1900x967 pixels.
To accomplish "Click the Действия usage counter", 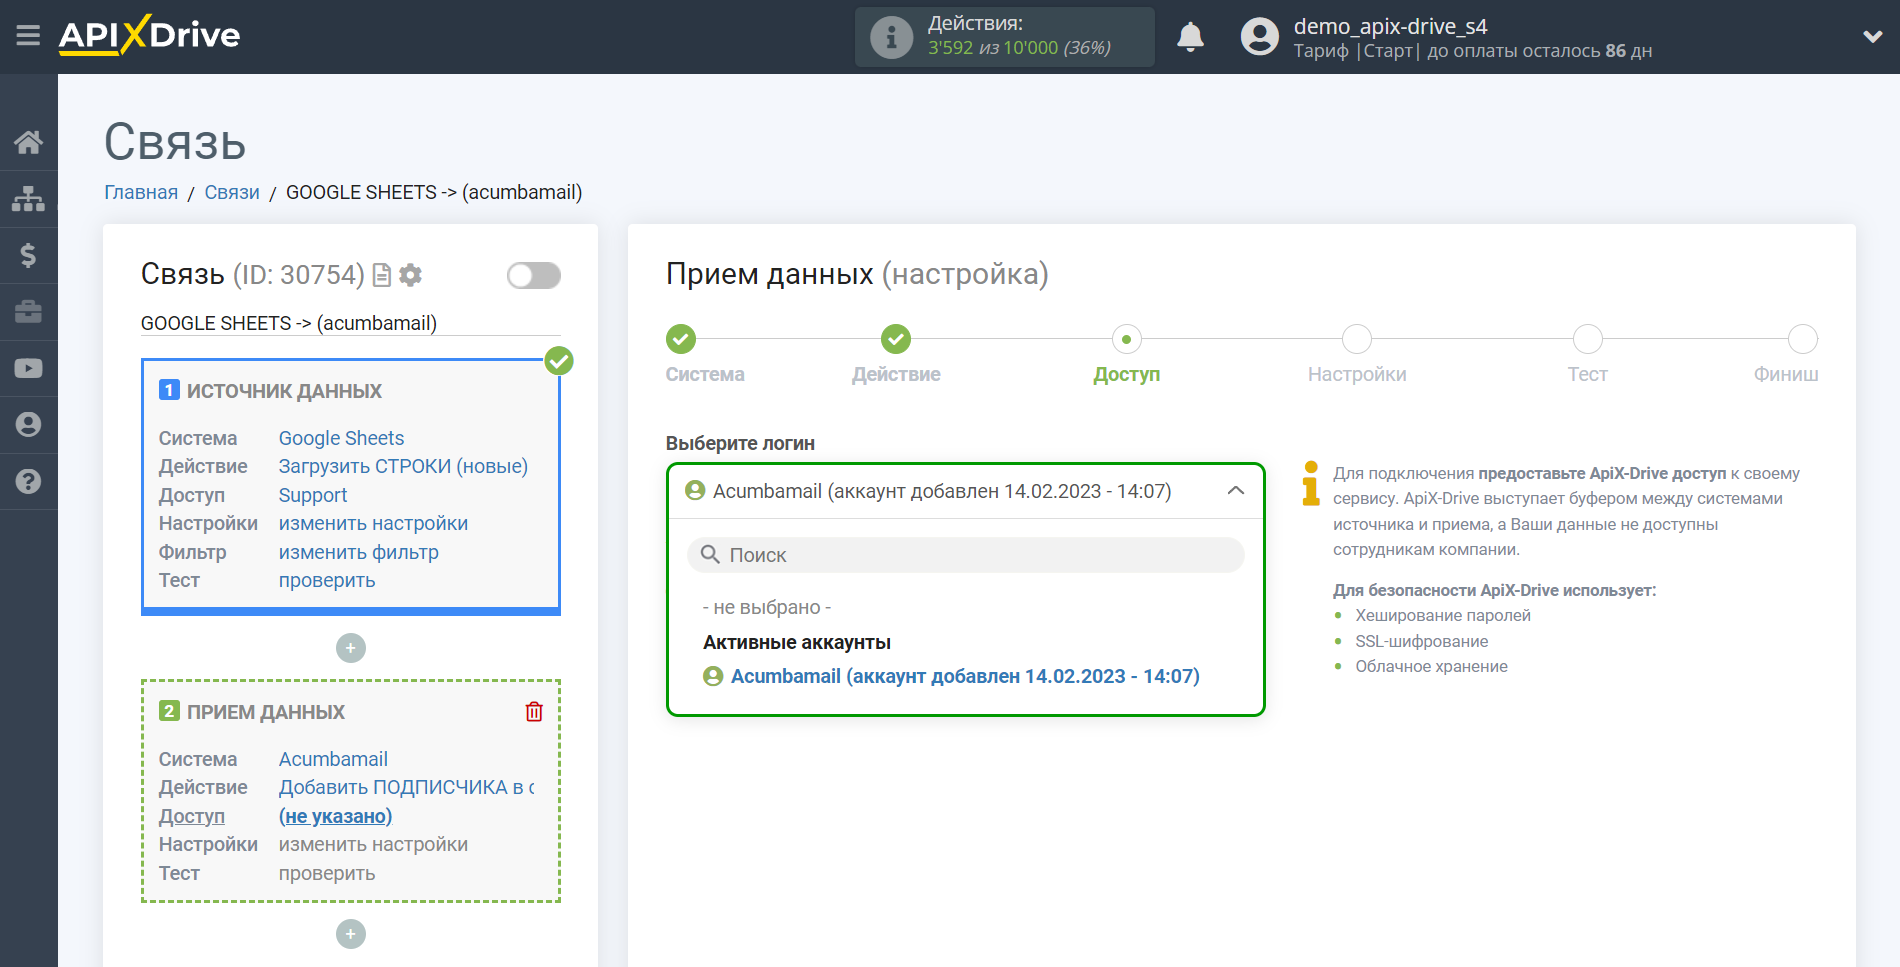I will point(1005,37).
